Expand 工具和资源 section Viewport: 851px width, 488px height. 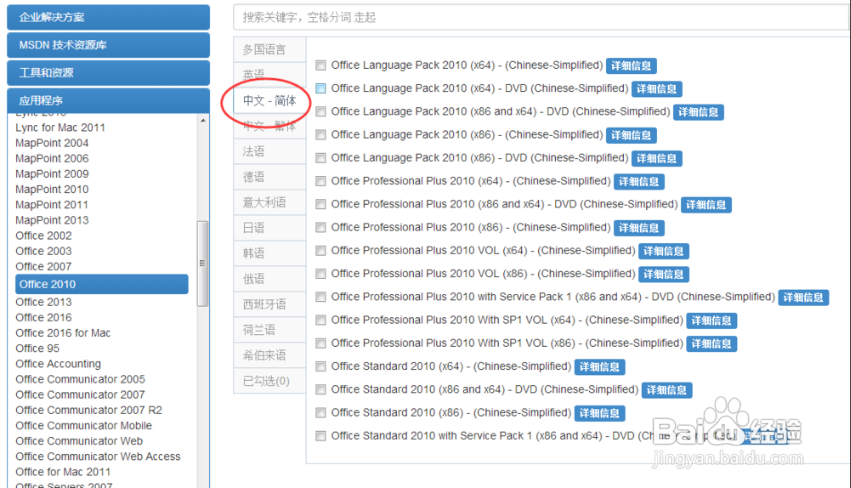108,73
